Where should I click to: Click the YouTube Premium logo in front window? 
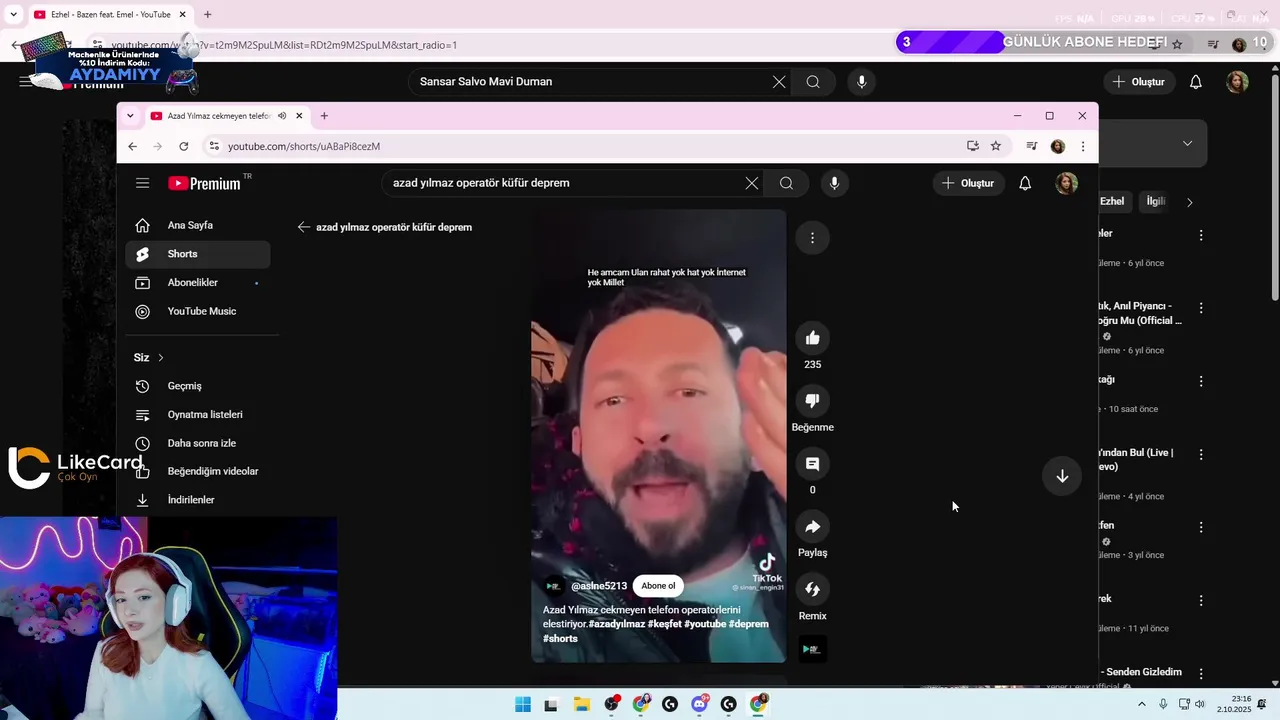click(x=204, y=183)
